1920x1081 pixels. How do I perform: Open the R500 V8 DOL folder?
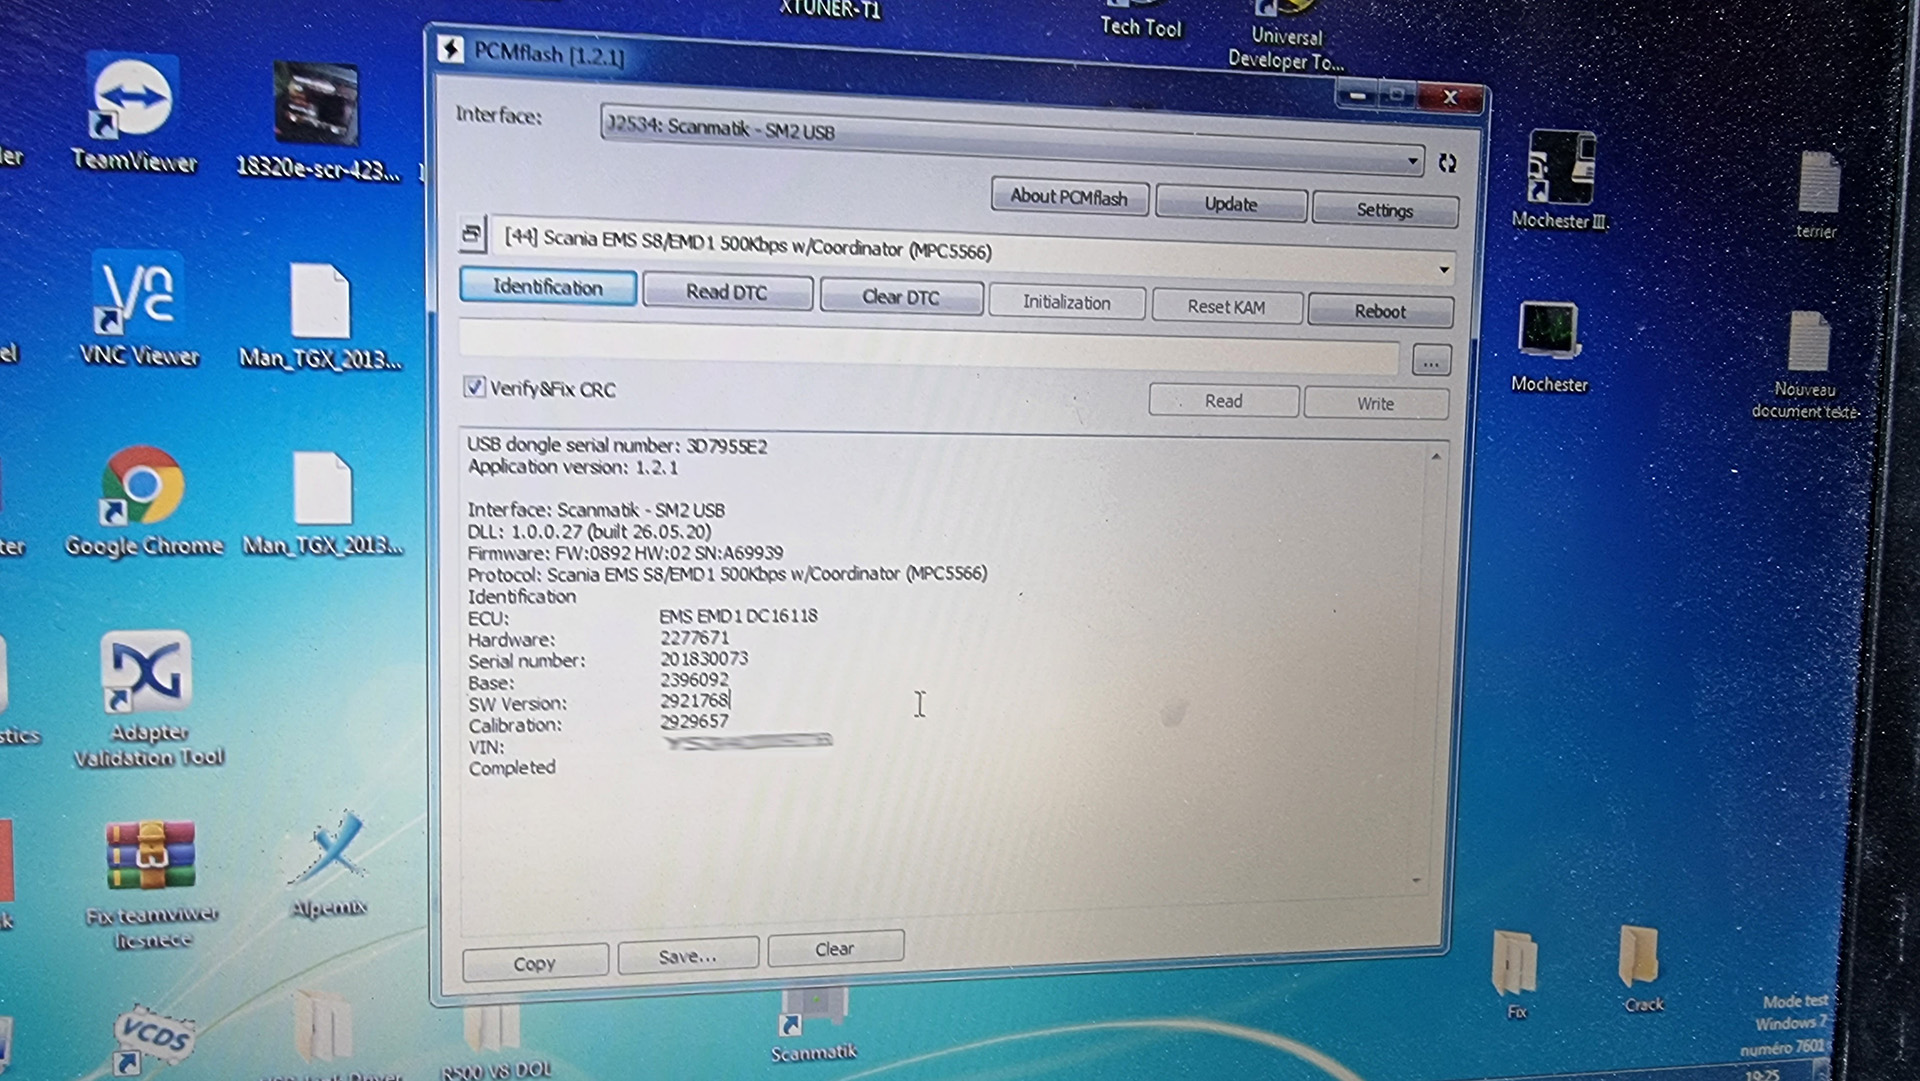pos(494,1042)
